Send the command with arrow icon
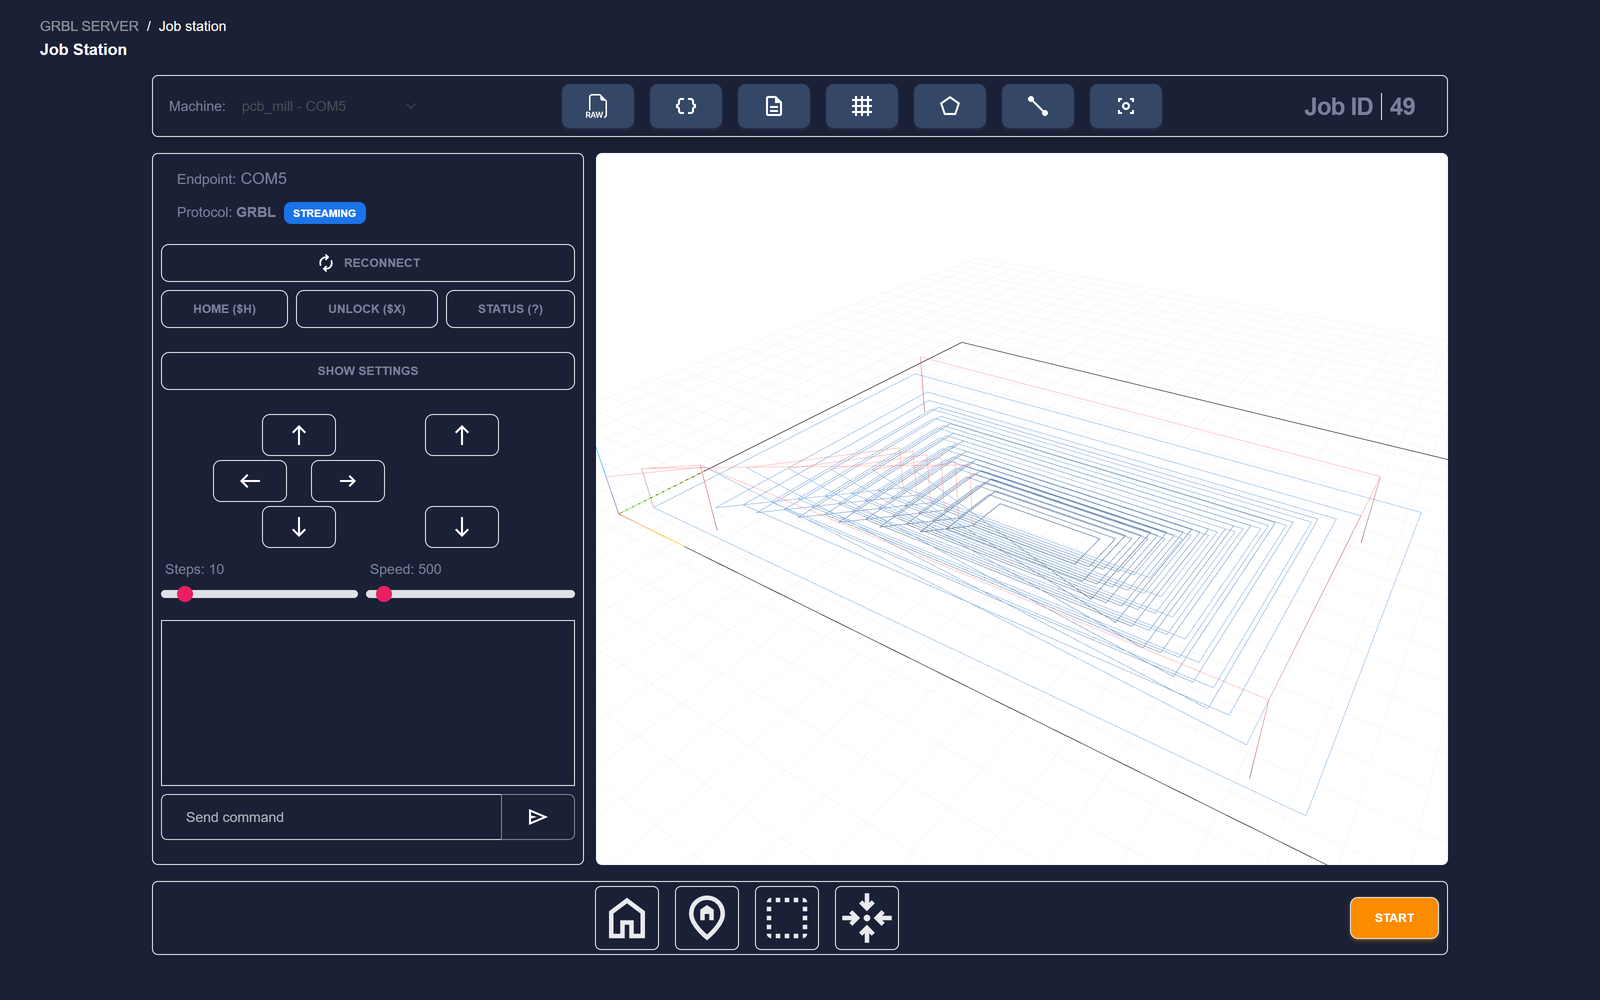 [538, 817]
